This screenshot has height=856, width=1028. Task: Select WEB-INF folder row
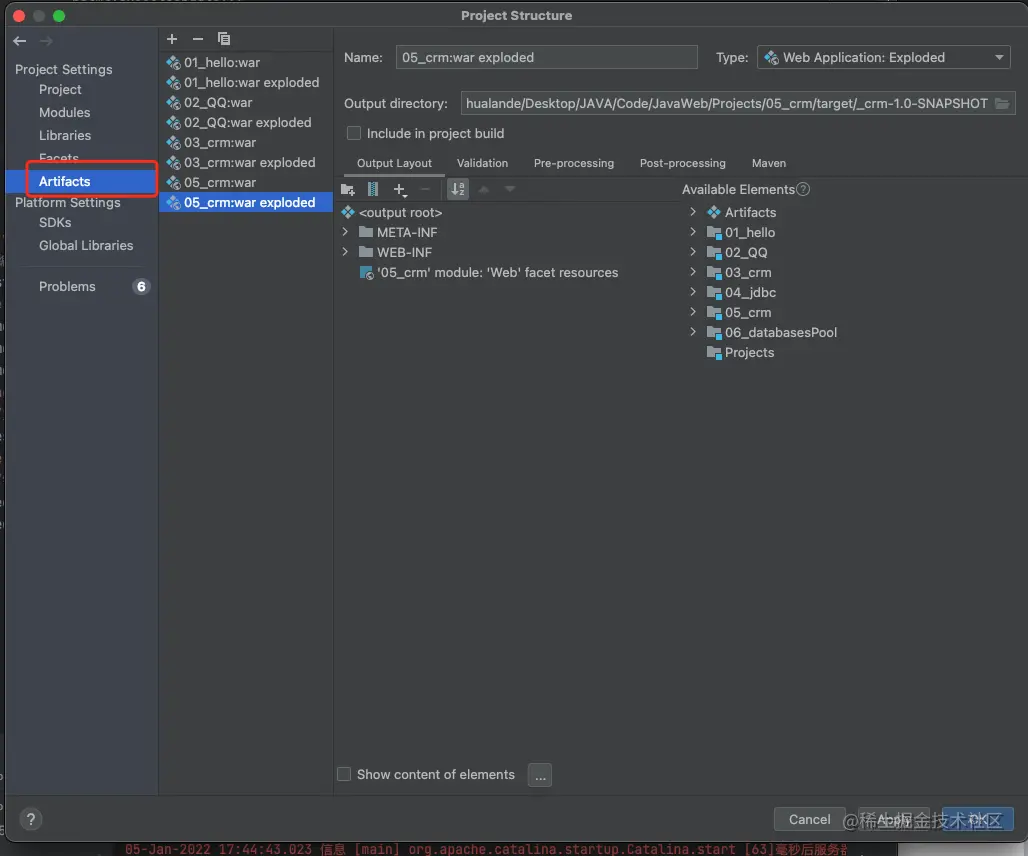(395, 252)
